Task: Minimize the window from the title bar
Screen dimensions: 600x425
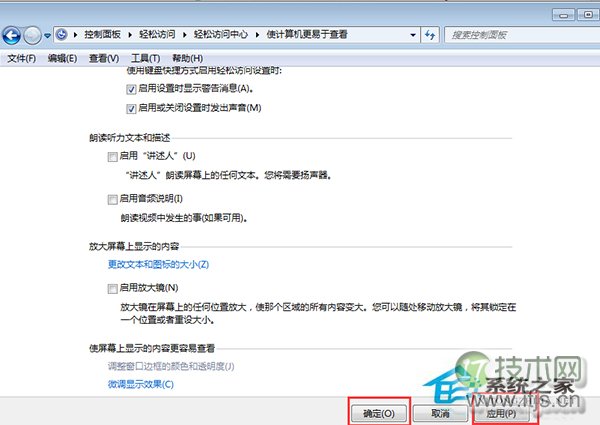Action: pyautogui.click(x=563, y=15)
